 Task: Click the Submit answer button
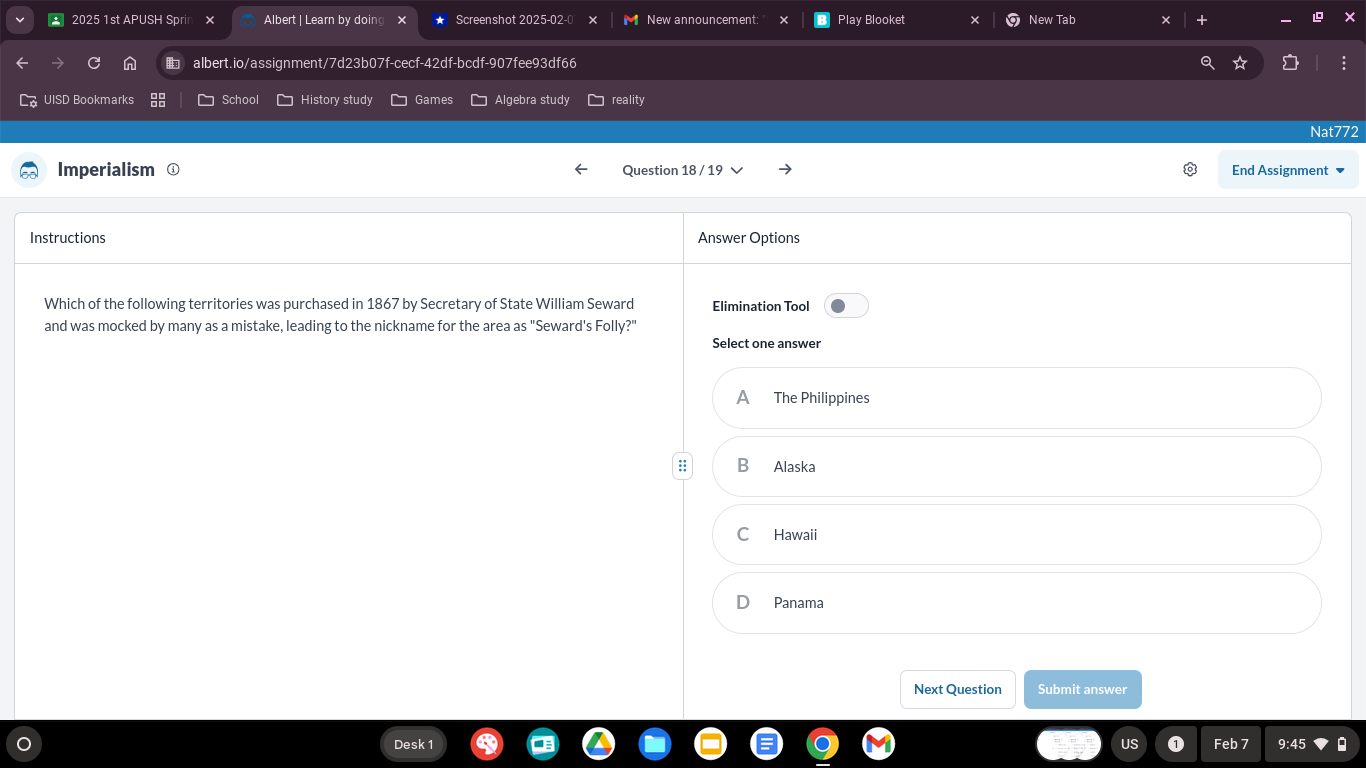(x=1082, y=689)
